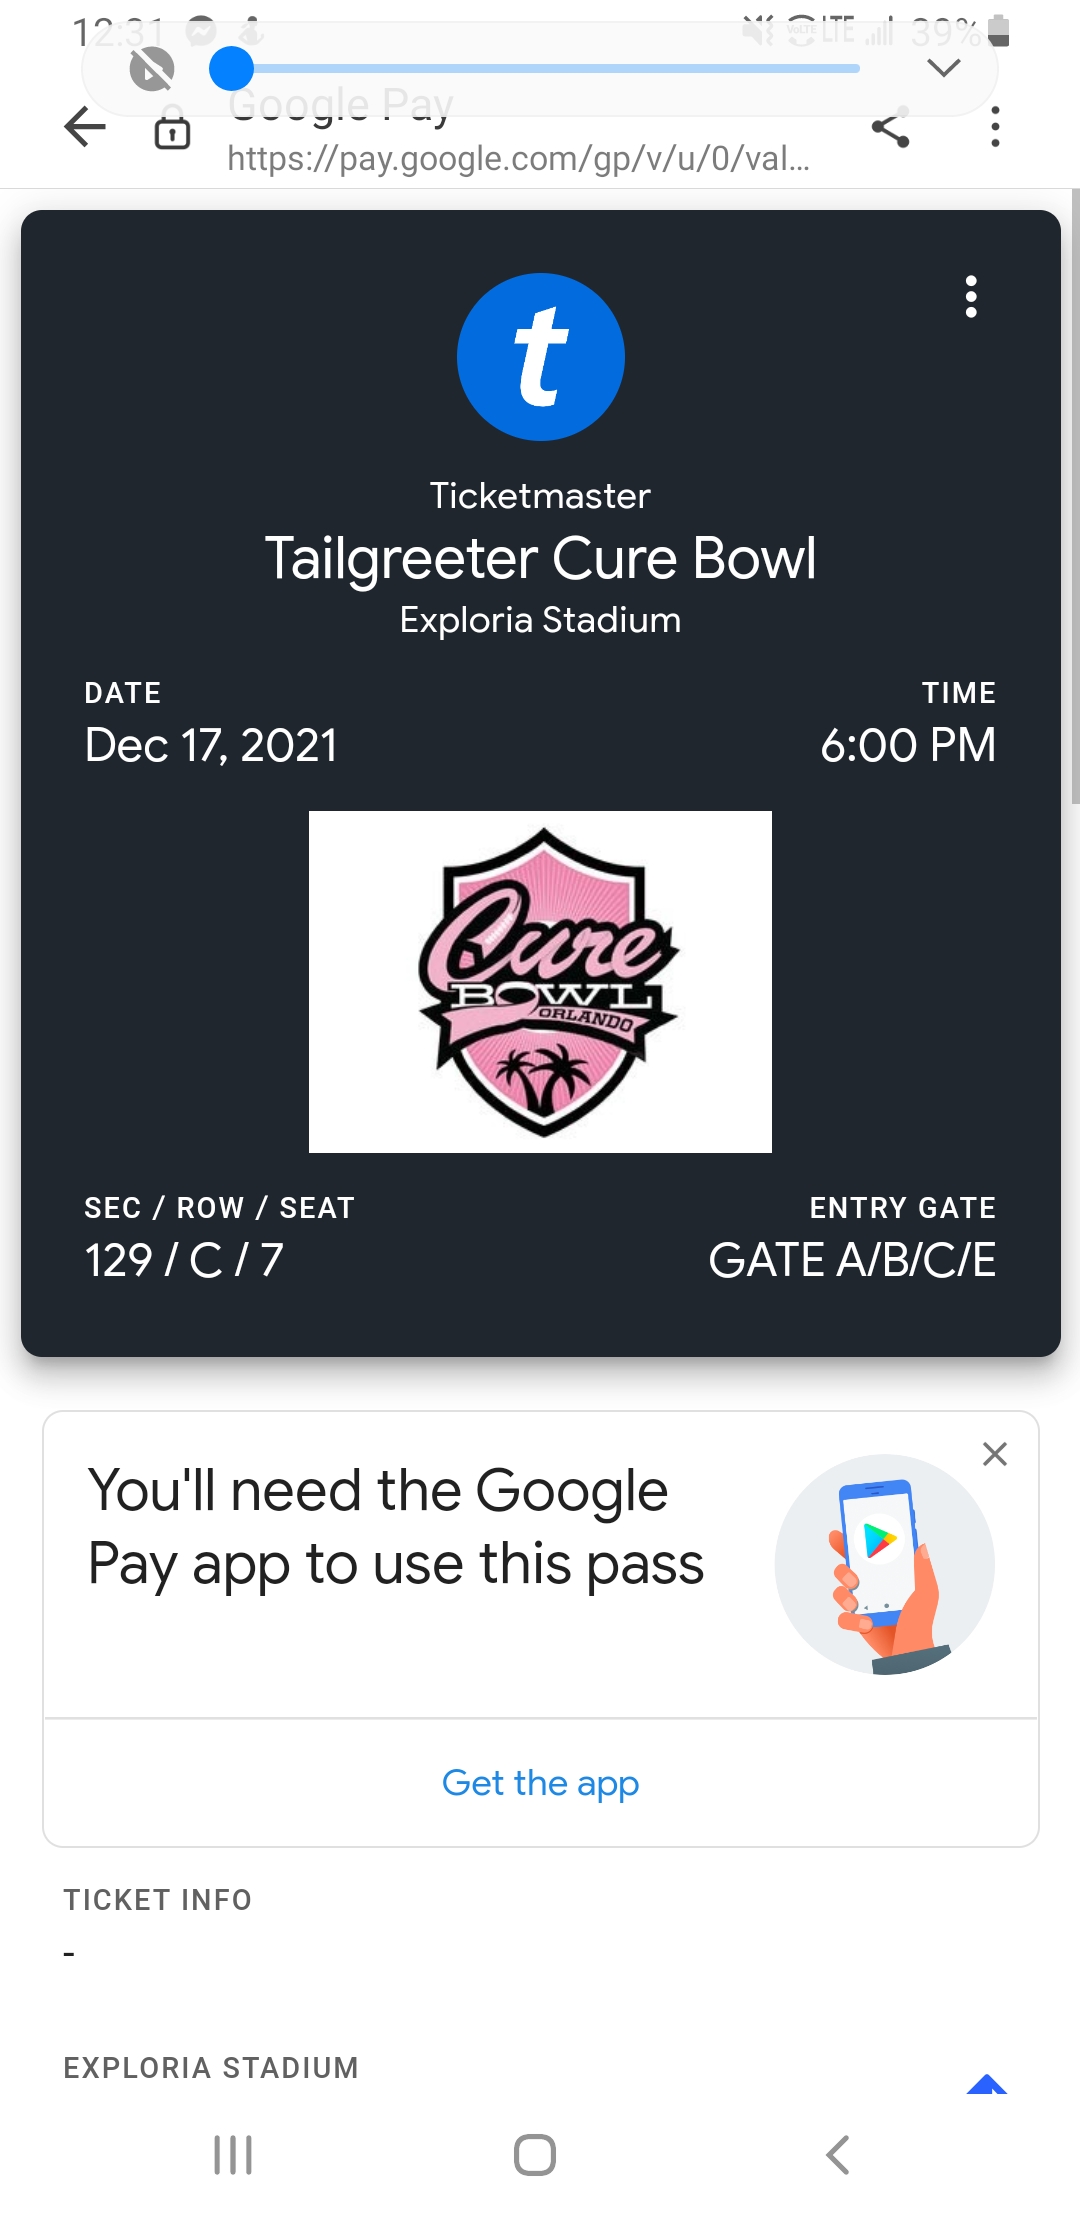1080x2220 pixels.
Task: Expand the volume panel chevron
Action: tap(943, 68)
